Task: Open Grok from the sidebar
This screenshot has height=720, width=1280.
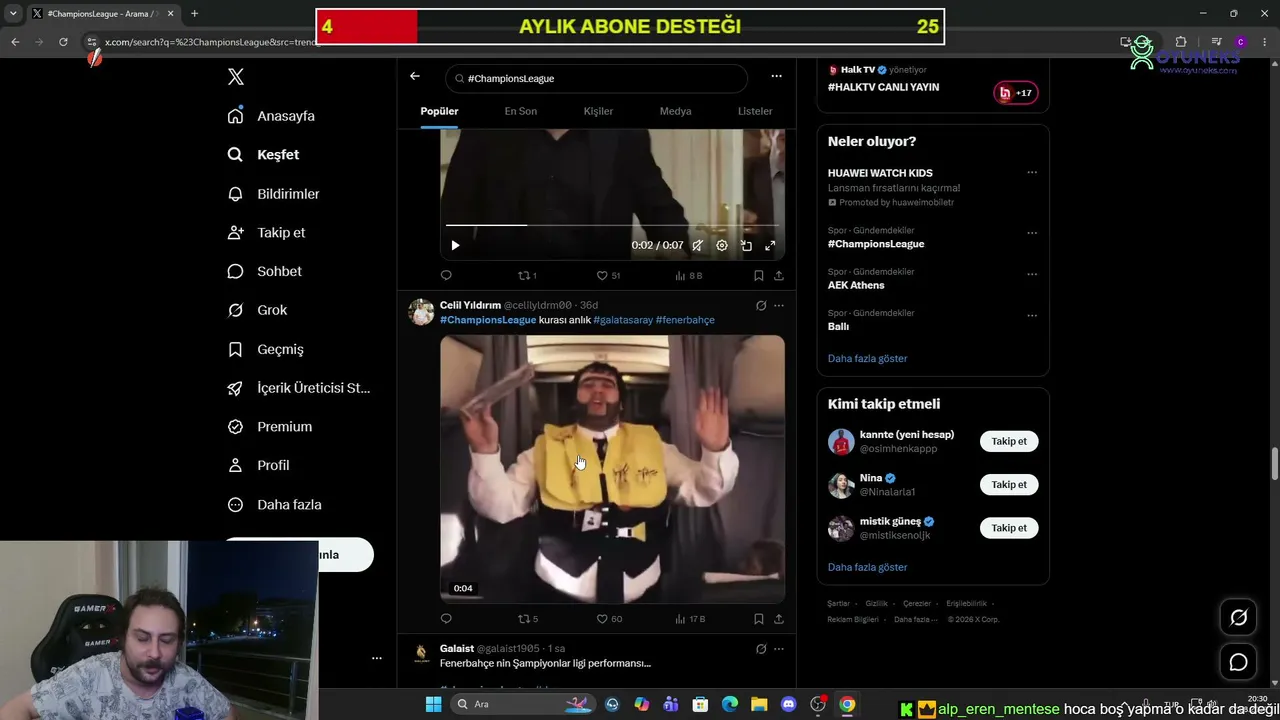Action: pos(257,310)
